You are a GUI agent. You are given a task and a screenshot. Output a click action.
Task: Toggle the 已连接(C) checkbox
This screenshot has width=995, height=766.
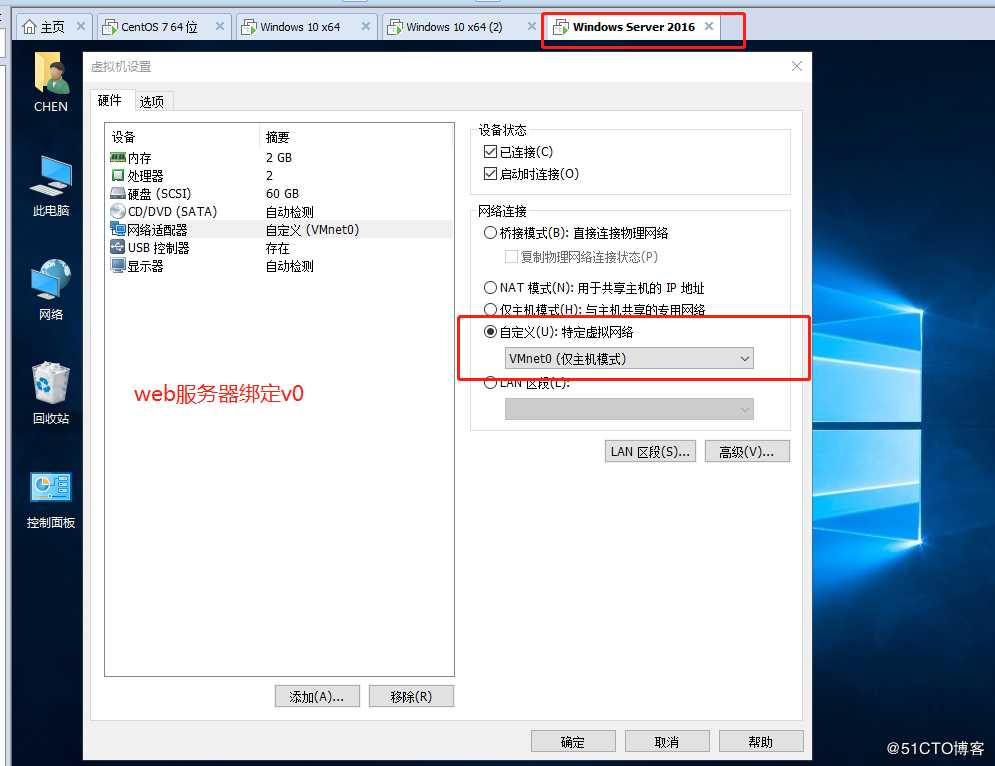coord(490,152)
